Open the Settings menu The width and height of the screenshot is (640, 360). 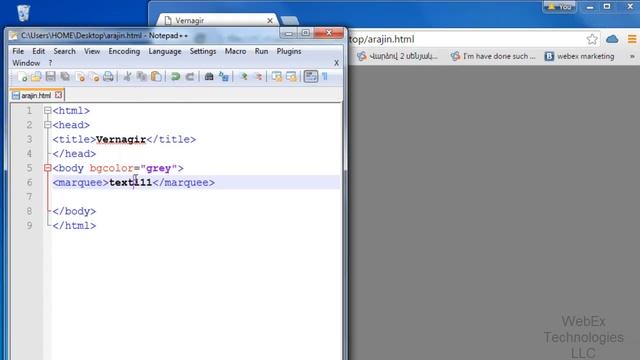point(203,51)
